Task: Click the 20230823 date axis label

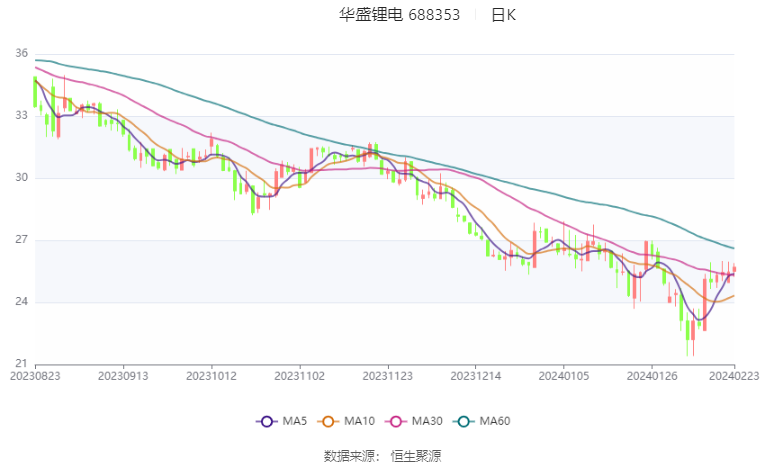Action: [35, 376]
